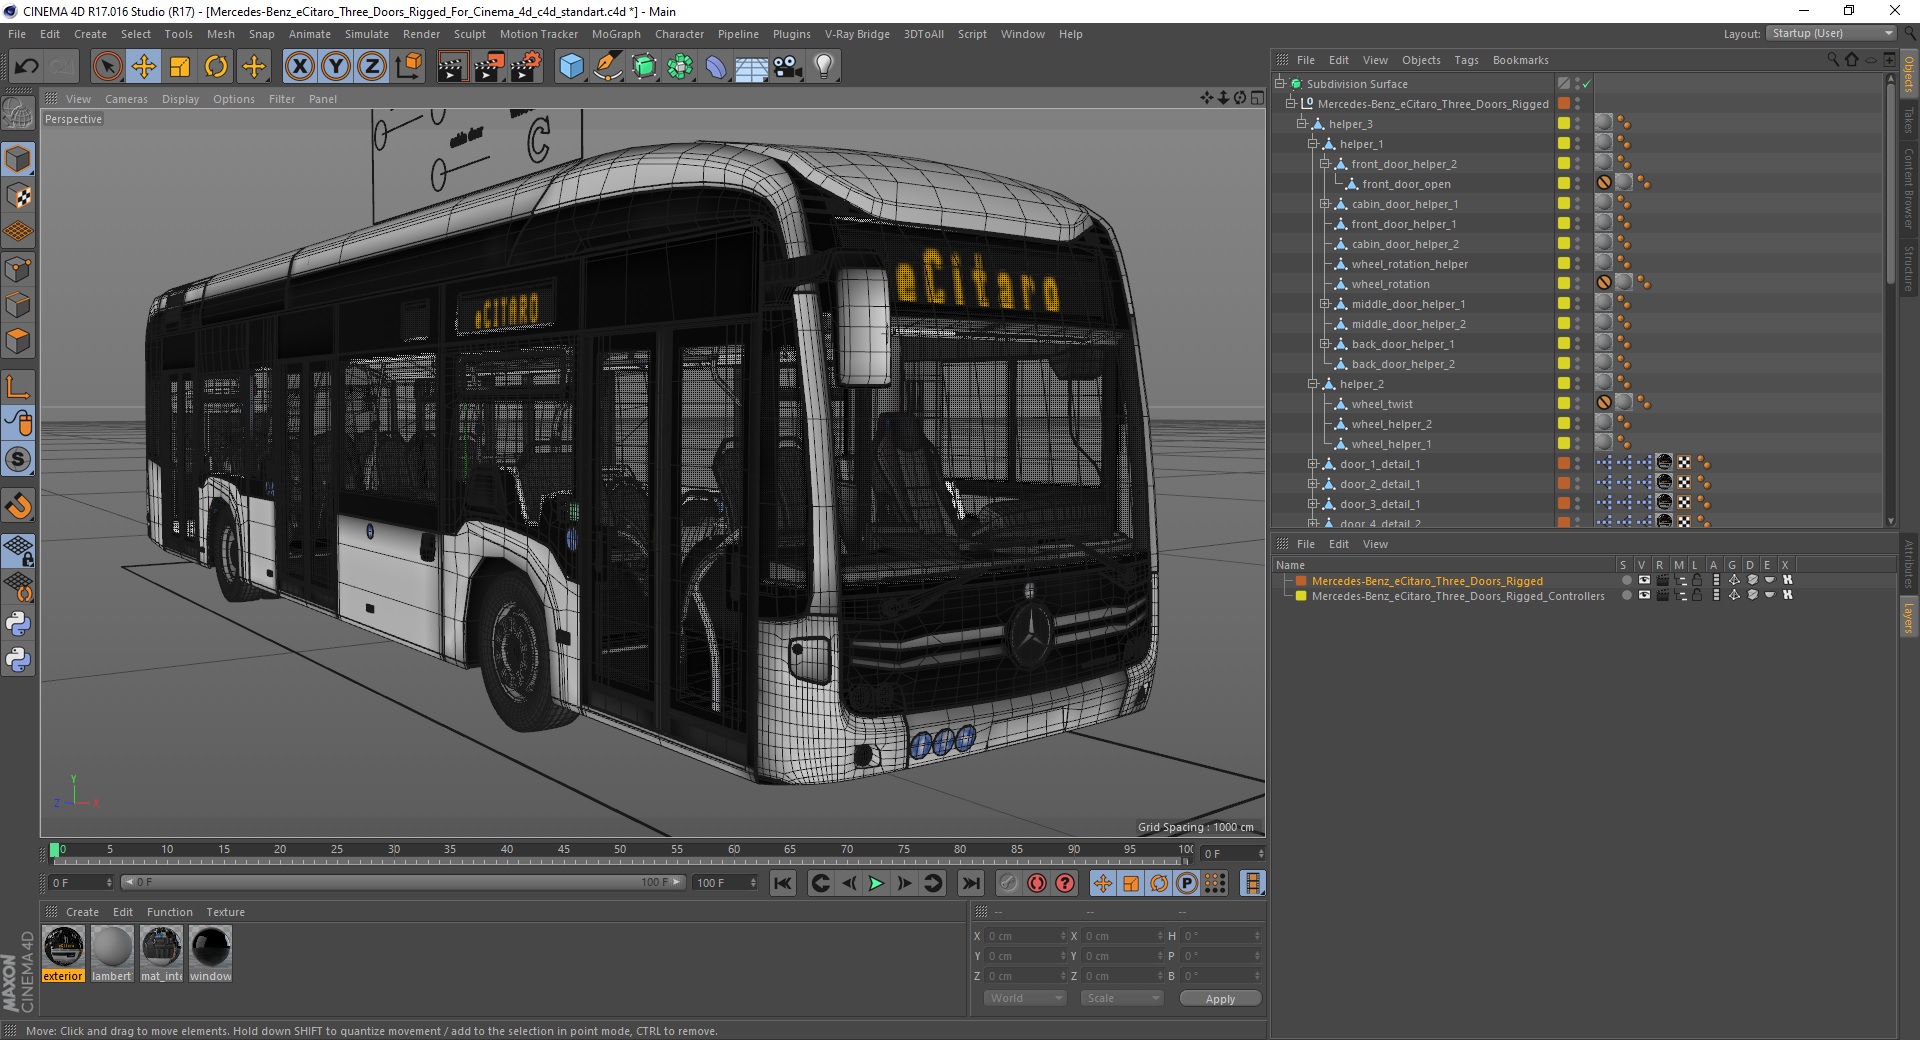Click the upper Python script icon in sidebar
Image resolution: width=1920 pixels, height=1040 pixels.
click(x=18, y=624)
